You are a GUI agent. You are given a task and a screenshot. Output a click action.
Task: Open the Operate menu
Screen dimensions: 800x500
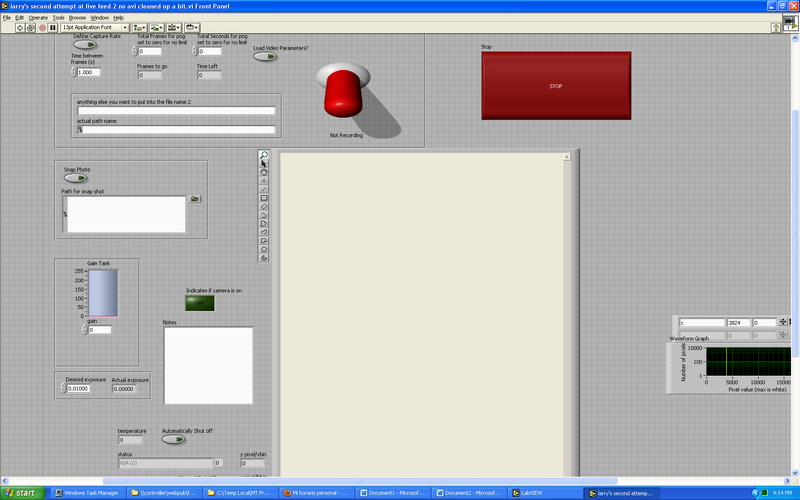click(x=37, y=17)
